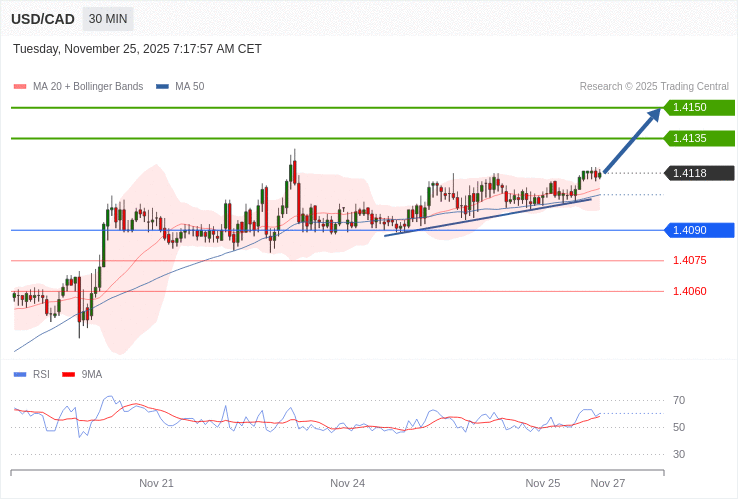Screen dimensions: 738x500
Task: Click the RSI legend label
Action: point(41,375)
